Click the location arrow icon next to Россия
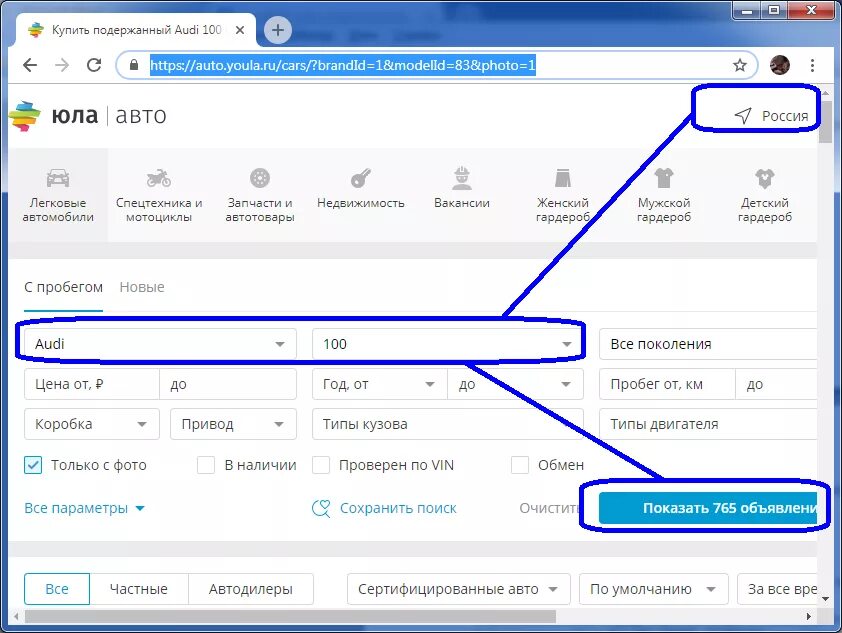This screenshot has height=633, width=842. coord(743,115)
